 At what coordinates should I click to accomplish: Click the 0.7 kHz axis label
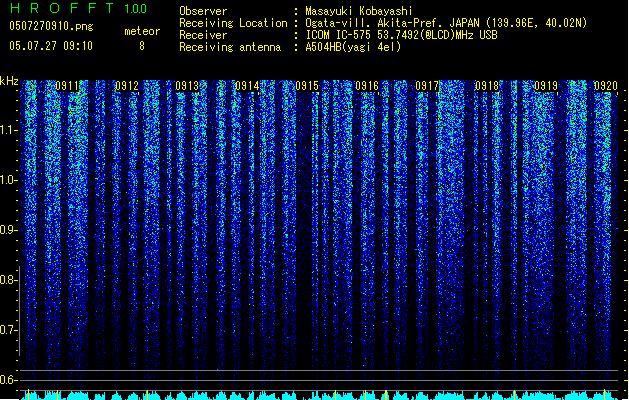click(9, 330)
